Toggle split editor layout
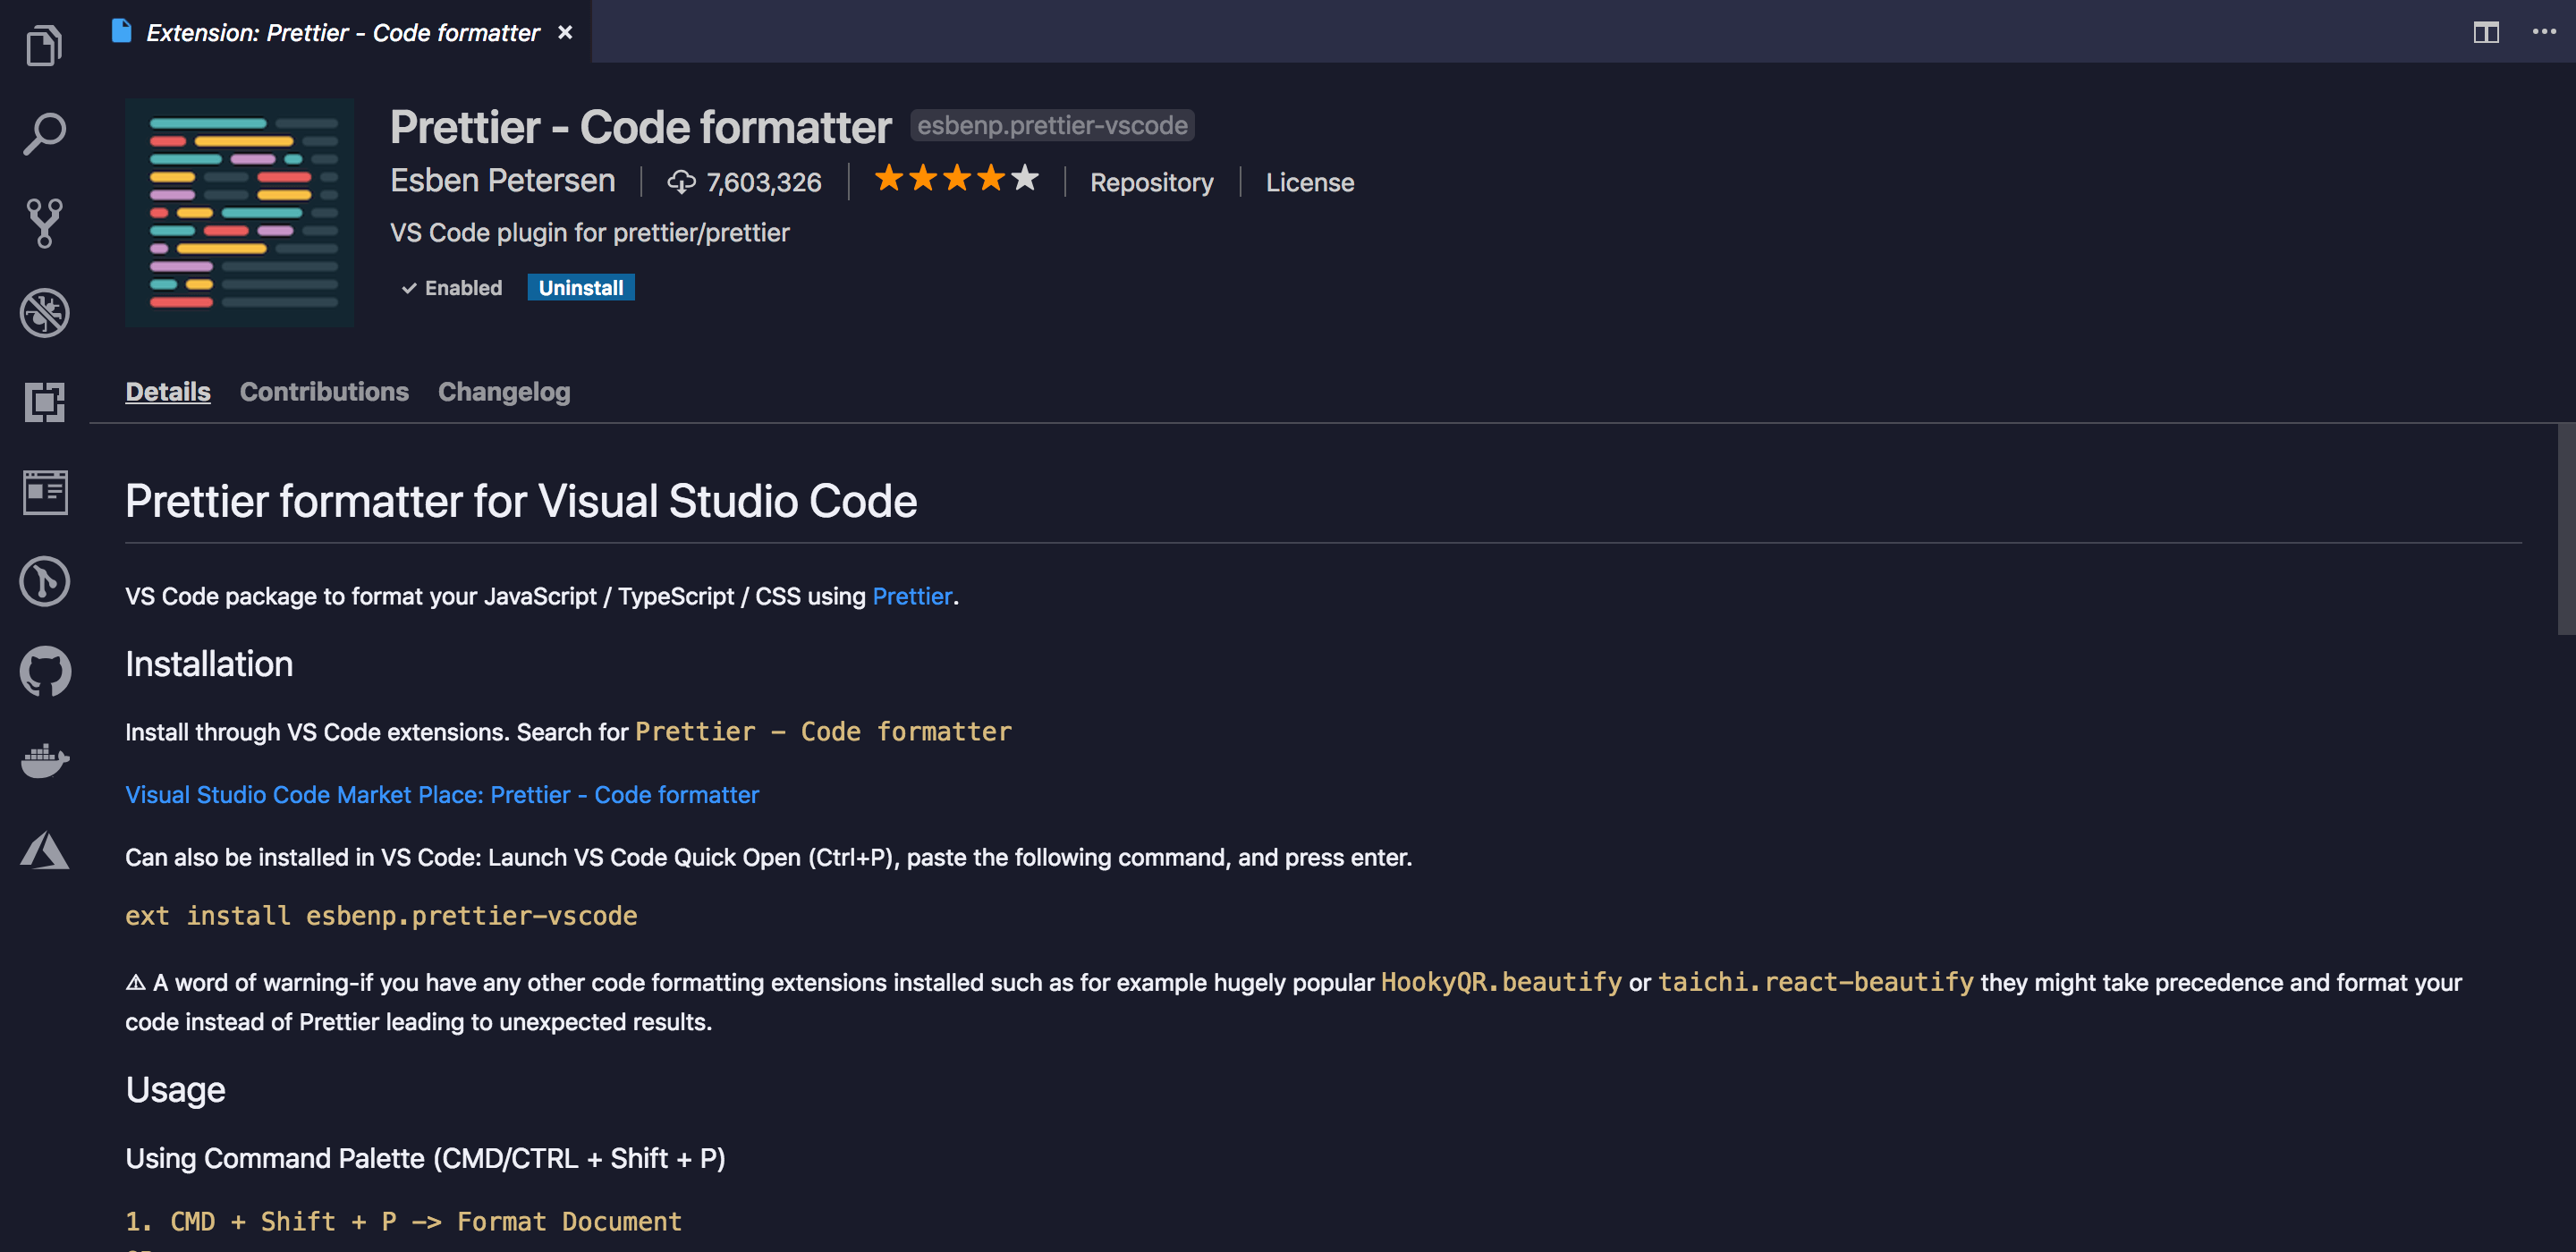2576x1252 pixels. tap(2487, 32)
